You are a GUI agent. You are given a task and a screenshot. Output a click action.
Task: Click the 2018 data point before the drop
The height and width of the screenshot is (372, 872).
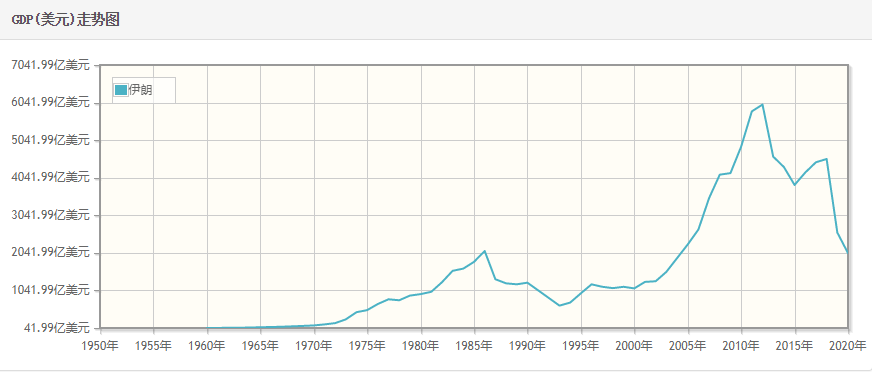click(827, 159)
